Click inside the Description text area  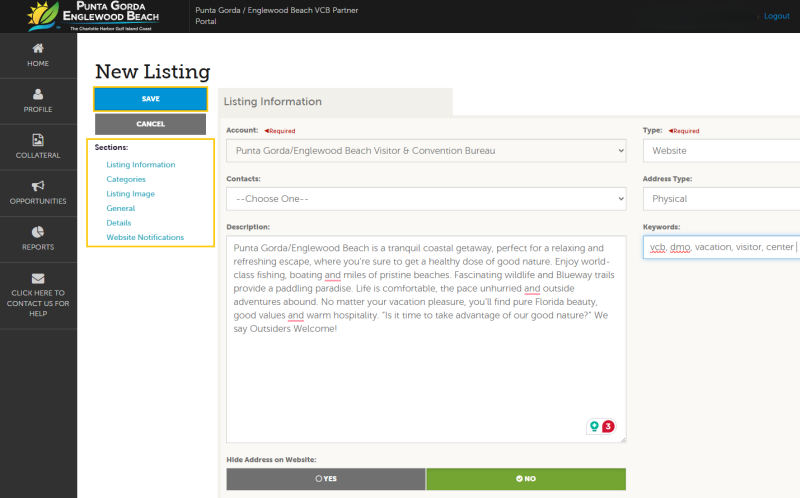(x=426, y=339)
